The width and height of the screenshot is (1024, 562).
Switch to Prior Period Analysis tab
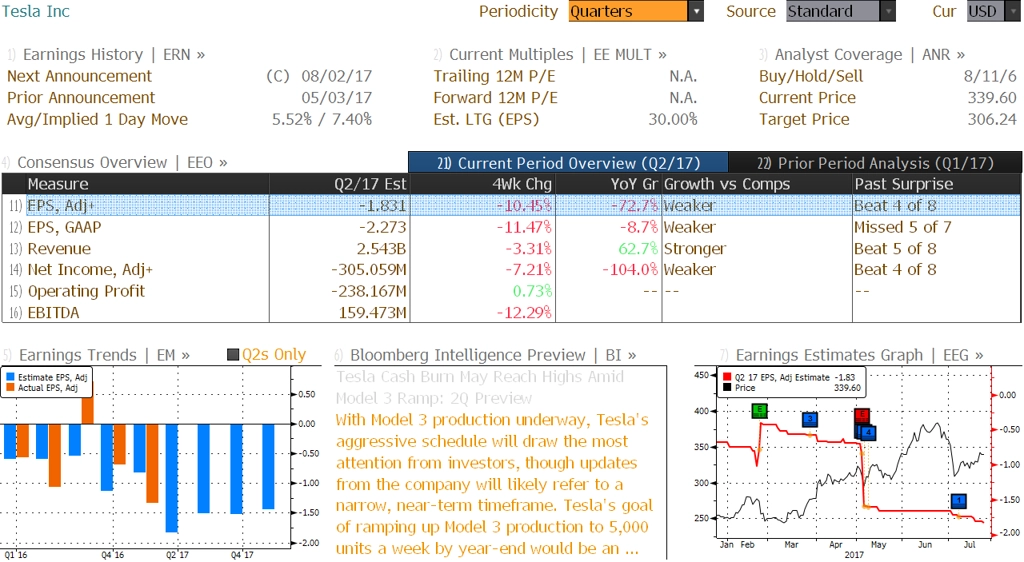(875, 163)
